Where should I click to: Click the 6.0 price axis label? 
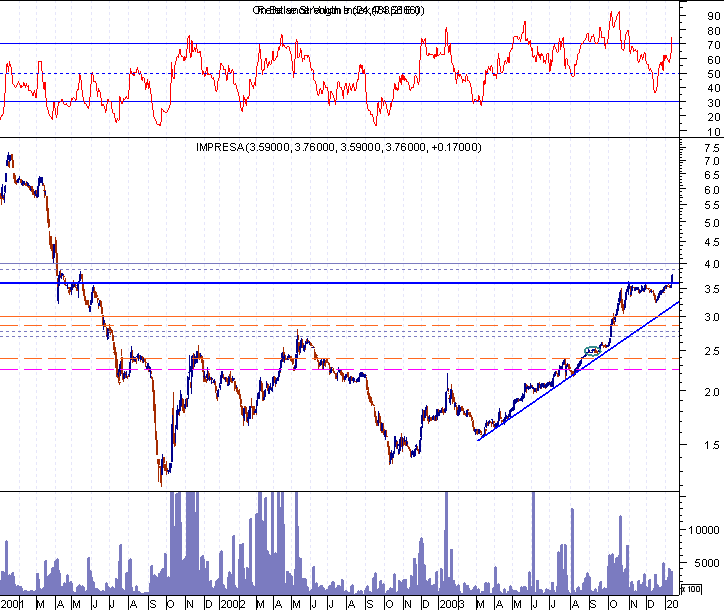pyautogui.click(x=712, y=190)
